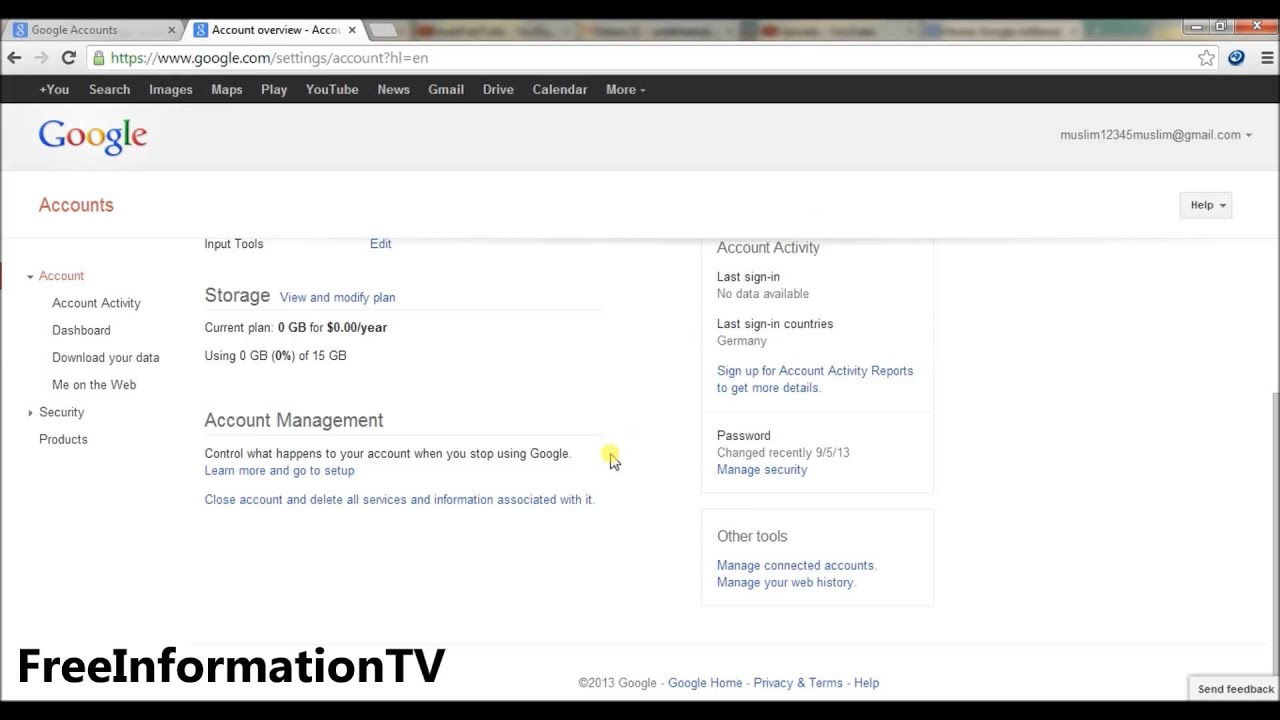Screen dimensions: 1280x720
Task: Click the Account Management heading
Action: pos(294,421)
